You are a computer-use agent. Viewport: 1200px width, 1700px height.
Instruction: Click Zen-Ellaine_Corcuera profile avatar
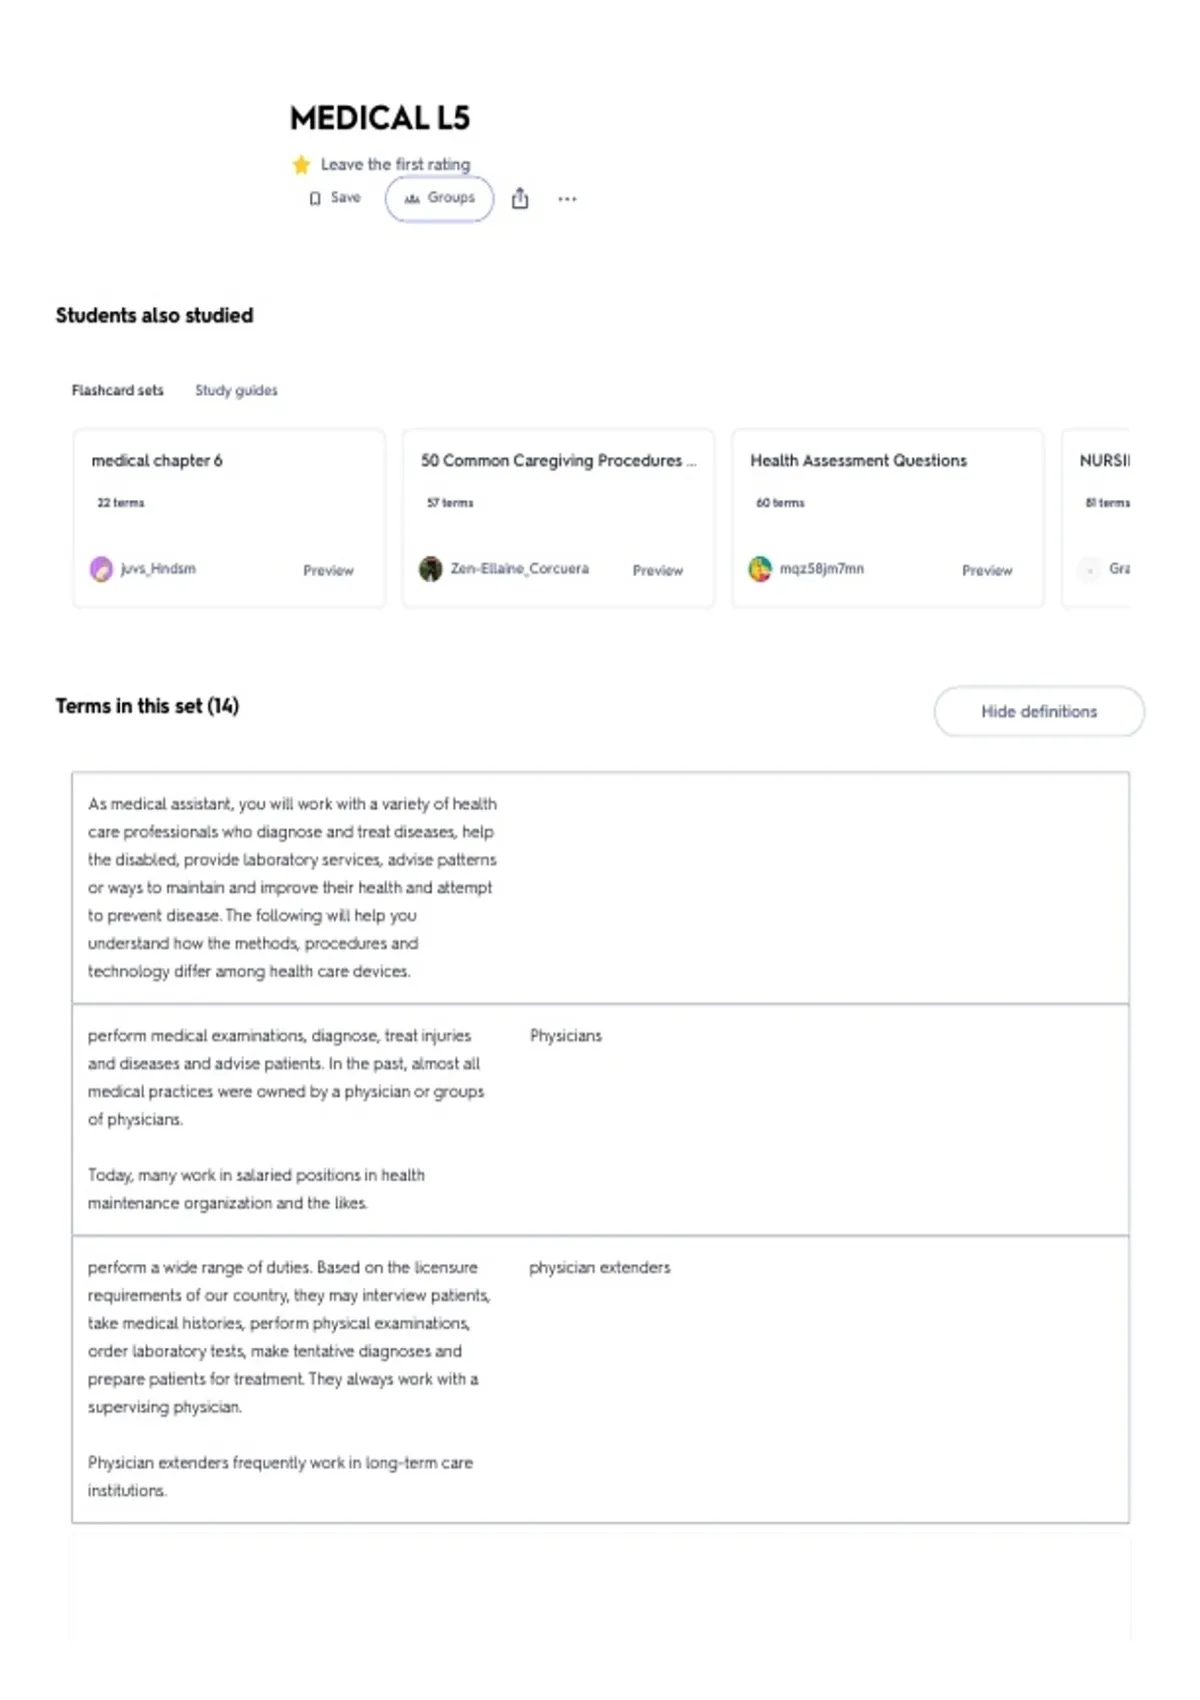(x=430, y=569)
